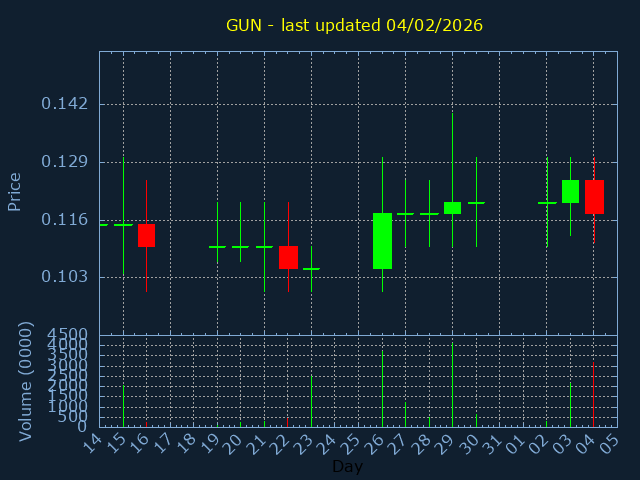Click the 0.129 price axis label
The height and width of the screenshot is (480, 640).
[64, 162]
